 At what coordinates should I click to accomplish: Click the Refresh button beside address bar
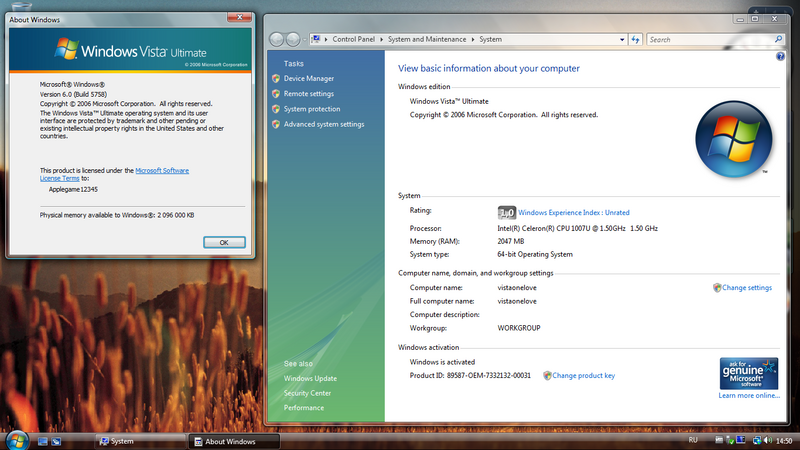click(635, 39)
